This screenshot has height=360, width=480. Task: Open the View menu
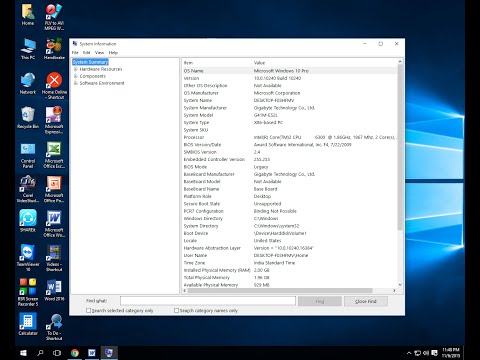99,53
